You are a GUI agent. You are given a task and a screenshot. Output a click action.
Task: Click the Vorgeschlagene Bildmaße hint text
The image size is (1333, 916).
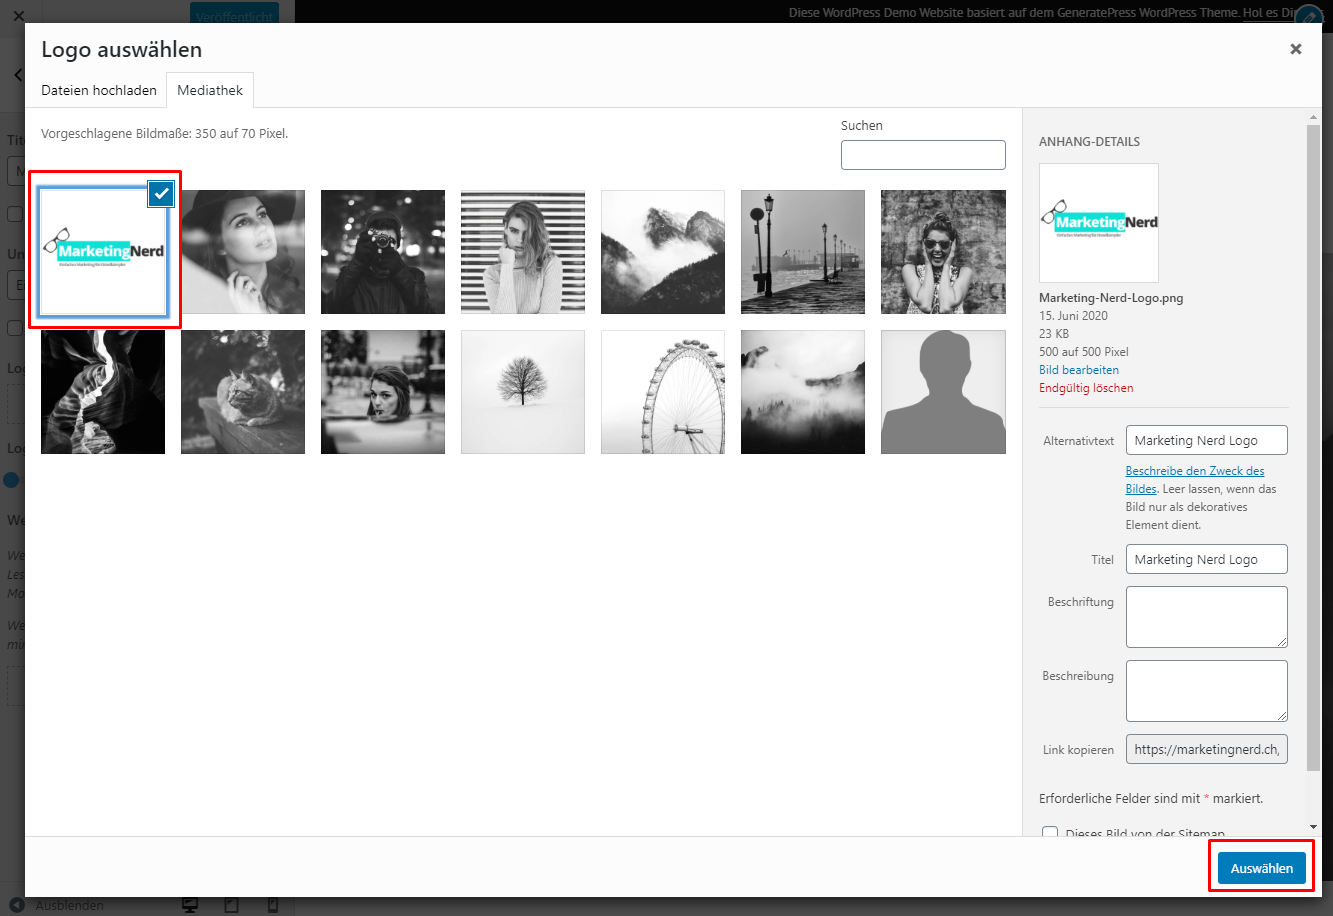pos(165,133)
